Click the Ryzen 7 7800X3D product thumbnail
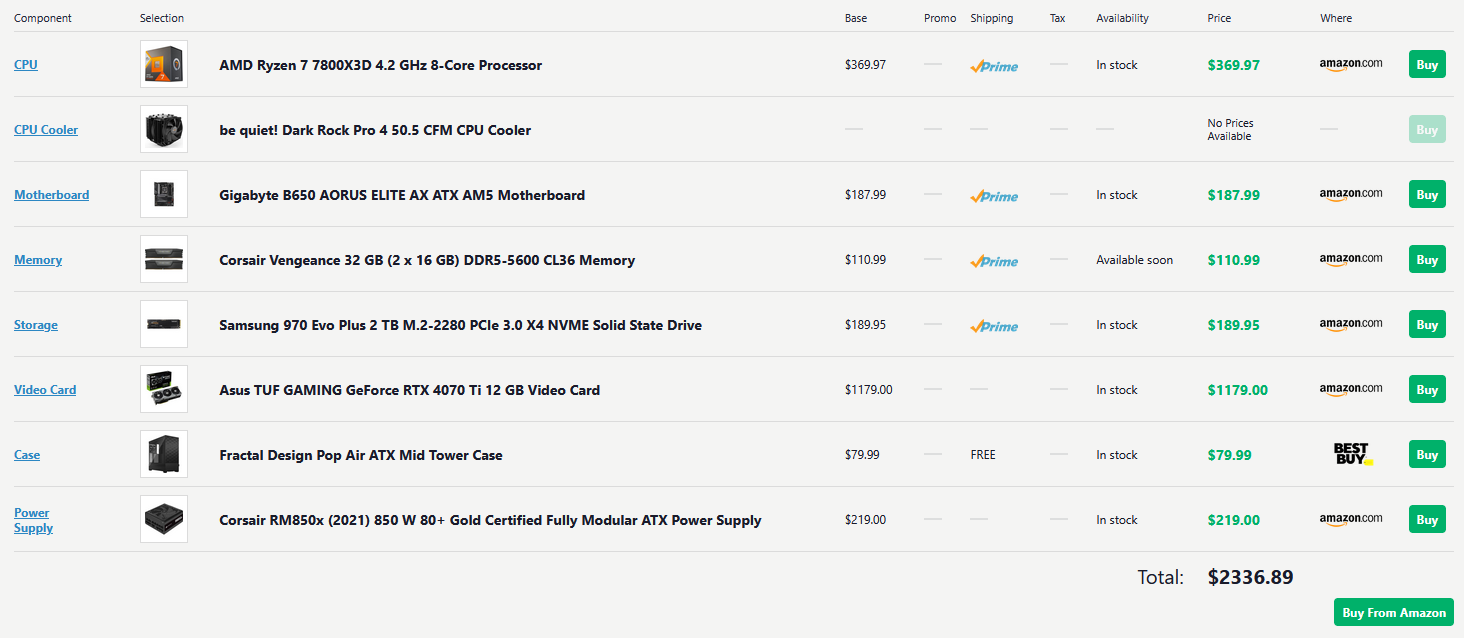This screenshot has height=638, width=1464. (164, 64)
